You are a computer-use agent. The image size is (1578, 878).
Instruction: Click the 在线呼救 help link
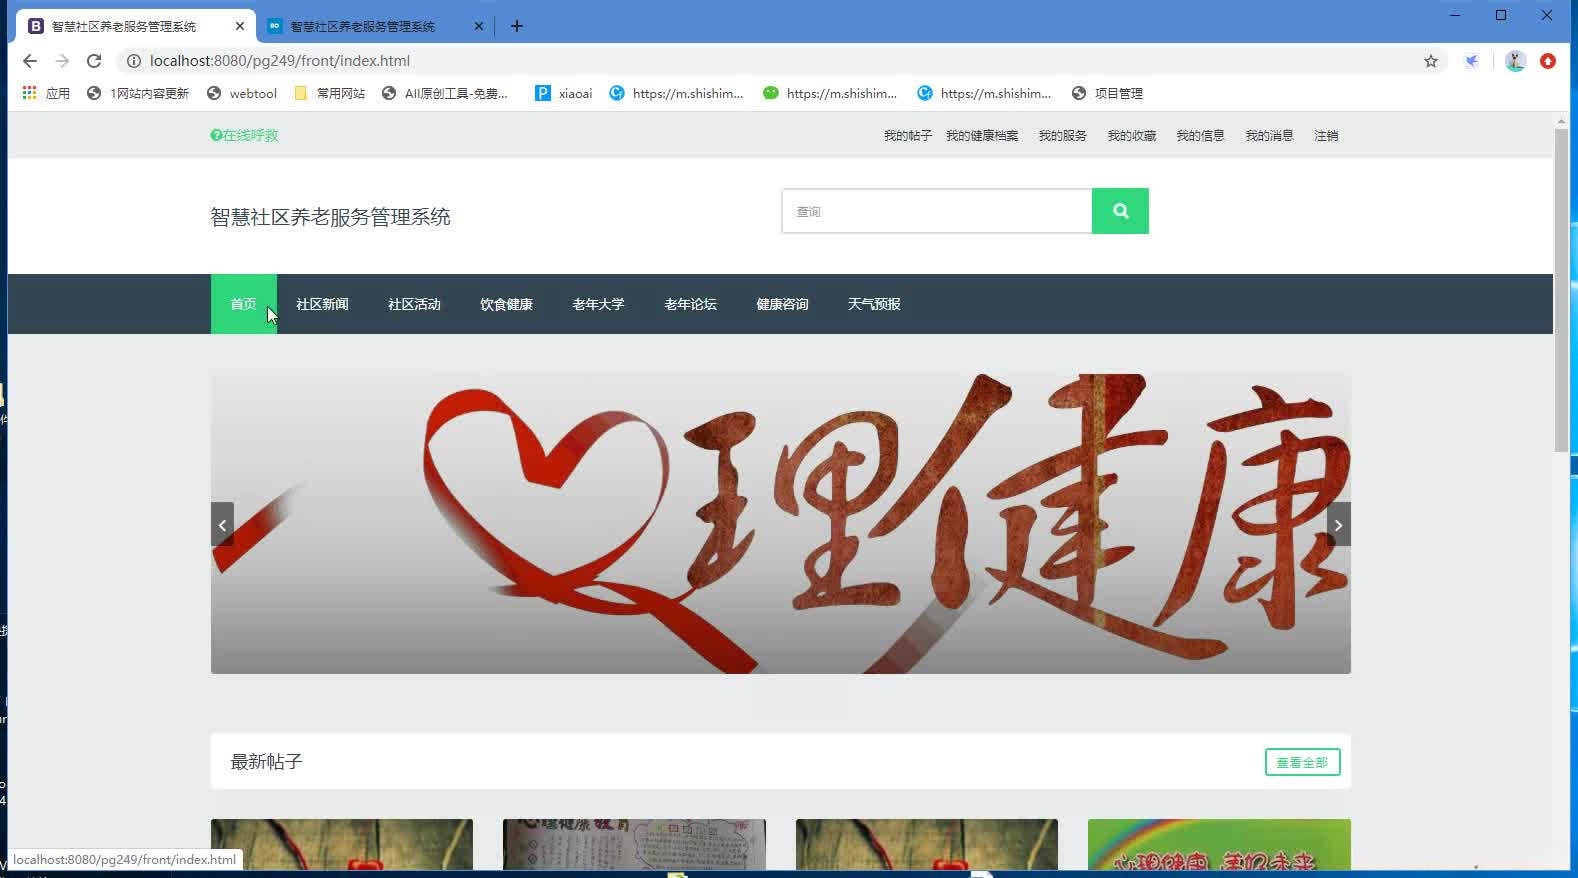244,135
